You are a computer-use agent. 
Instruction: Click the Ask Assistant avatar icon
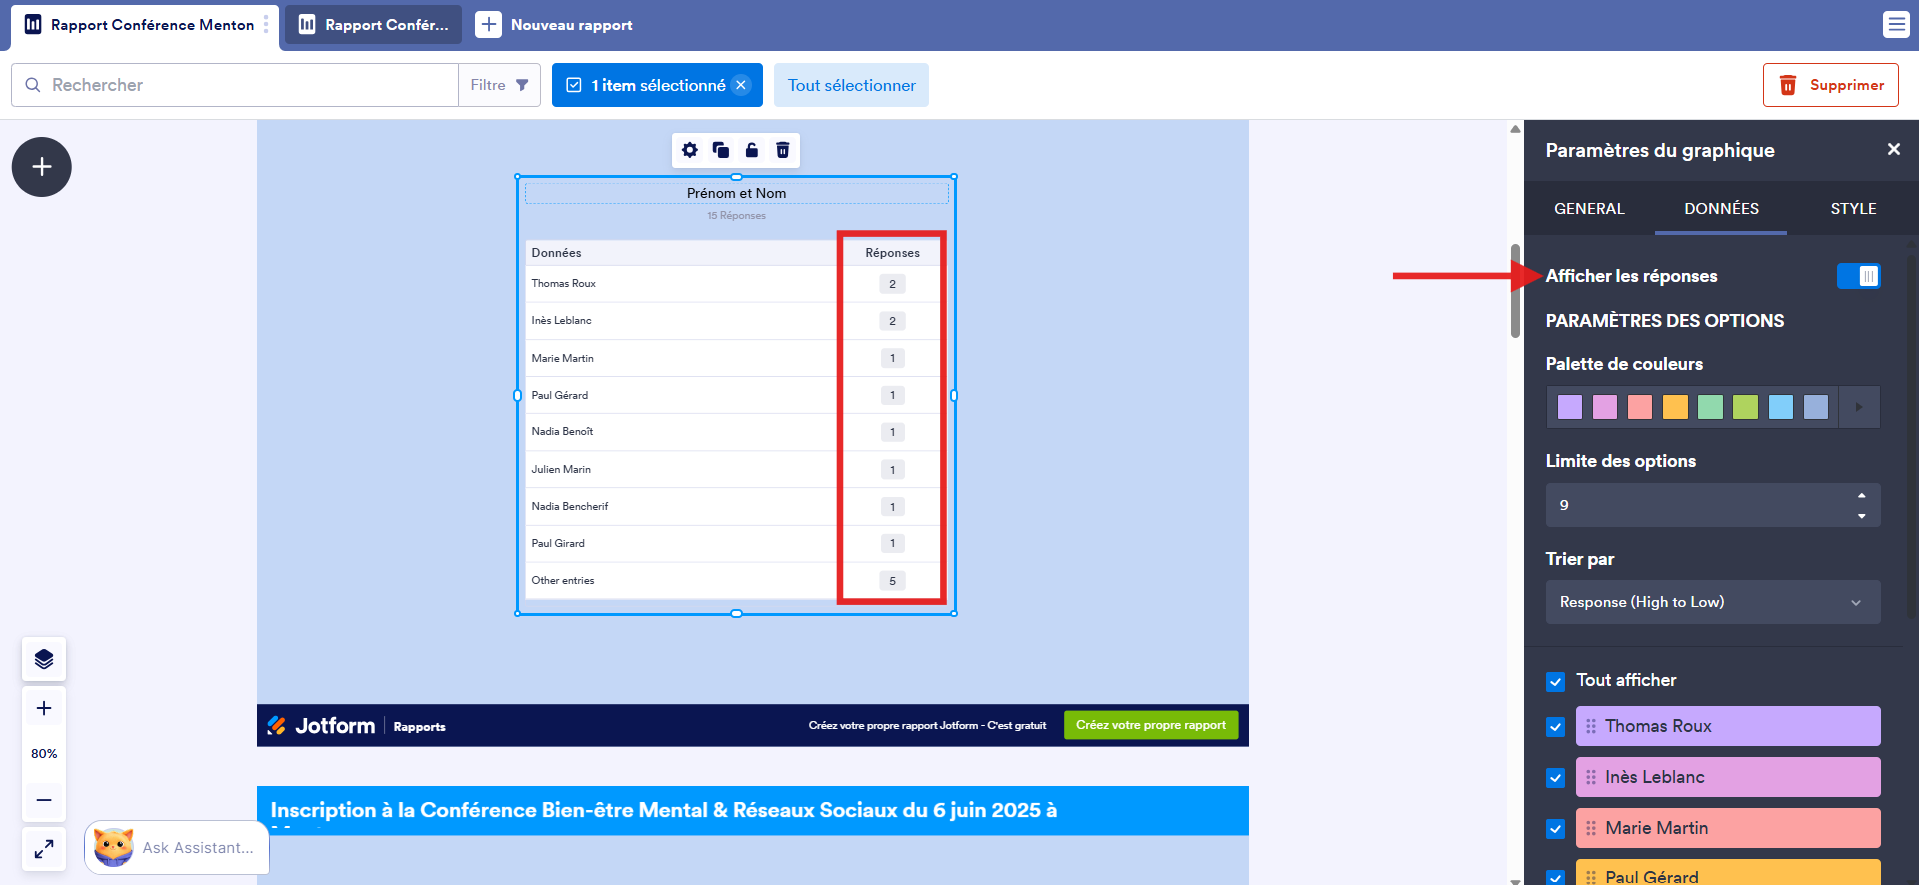[x=114, y=847]
